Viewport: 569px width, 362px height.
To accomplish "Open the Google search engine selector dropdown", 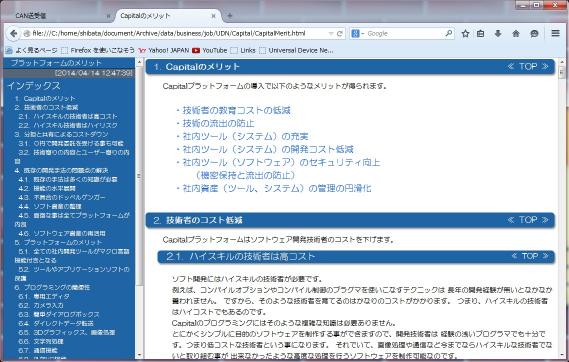I will coord(357,33).
